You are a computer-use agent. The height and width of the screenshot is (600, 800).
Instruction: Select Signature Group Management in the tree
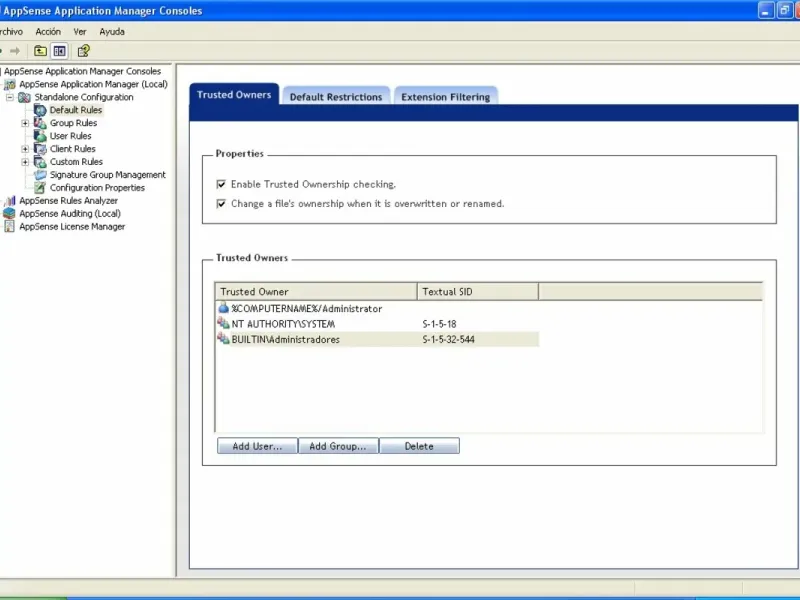[x=108, y=174]
